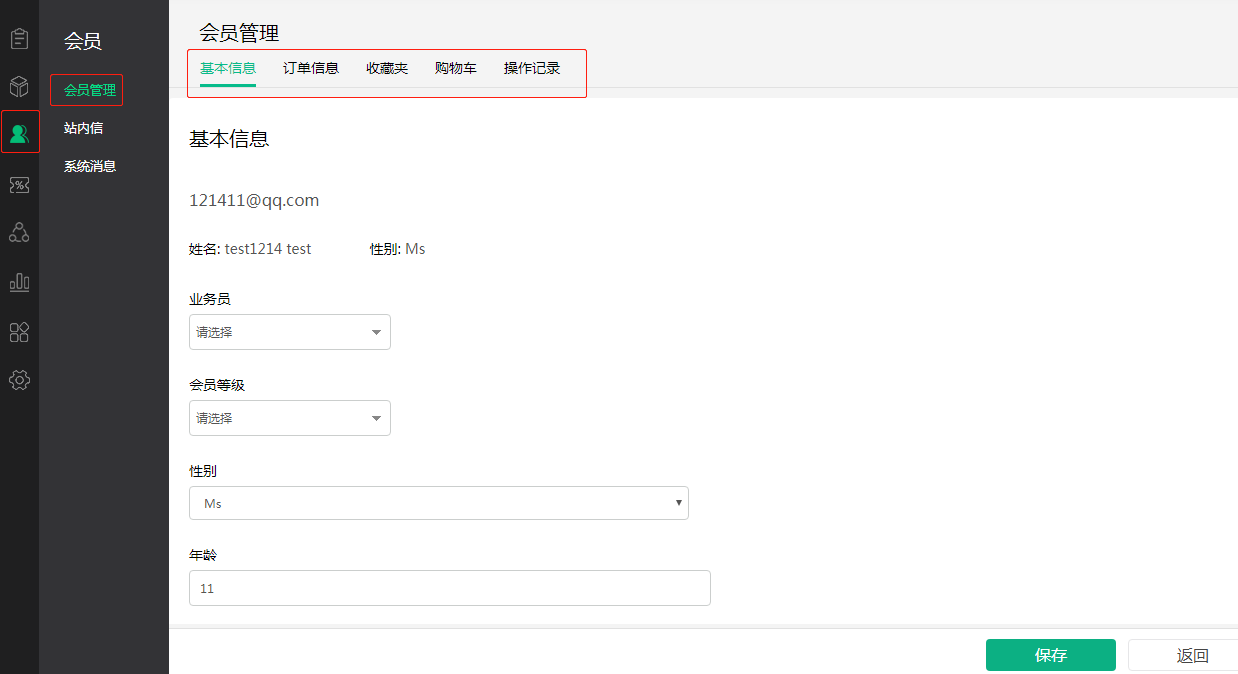Image resolution: width=1238 pixels, height=674 pixels.
Task: Open the coupon percent icon in sidebar
Action: 19,185
